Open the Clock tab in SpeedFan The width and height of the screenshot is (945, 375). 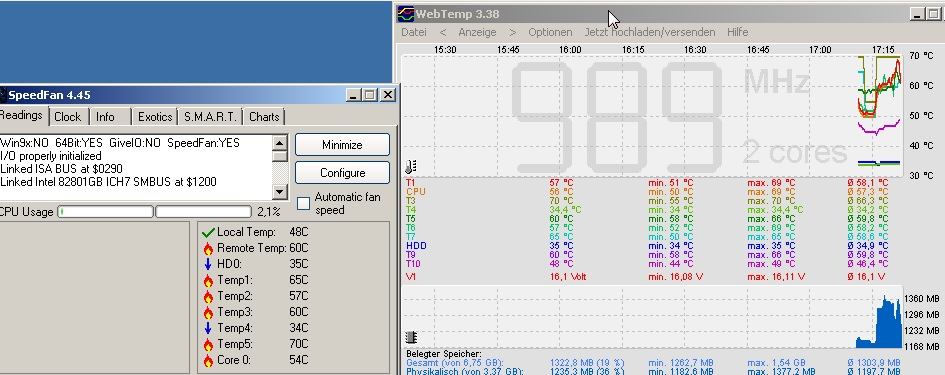(x=68, y=117)
